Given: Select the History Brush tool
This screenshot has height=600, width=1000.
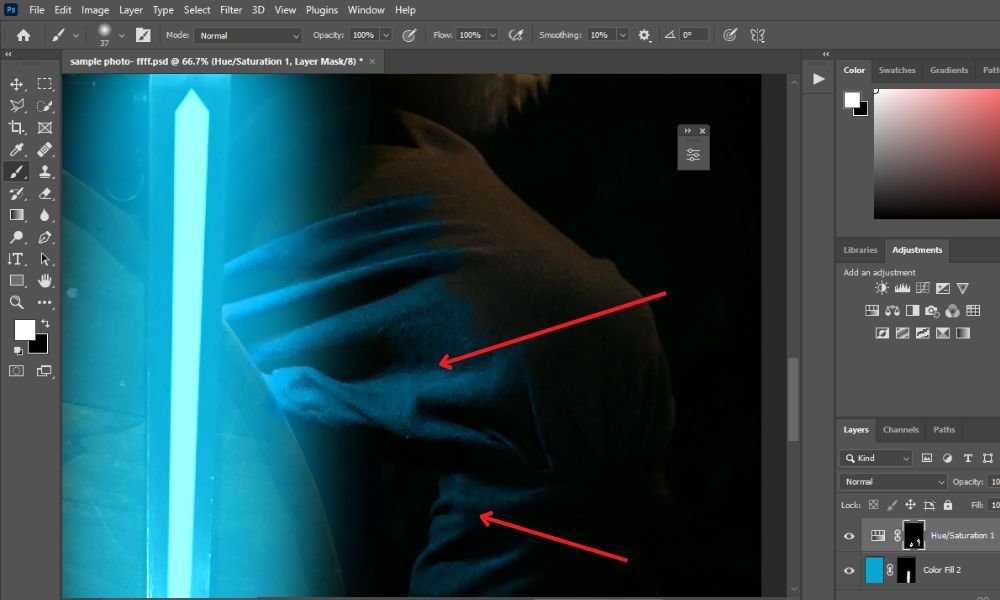Looking at the screenshot, I should (x=17, y=193).
